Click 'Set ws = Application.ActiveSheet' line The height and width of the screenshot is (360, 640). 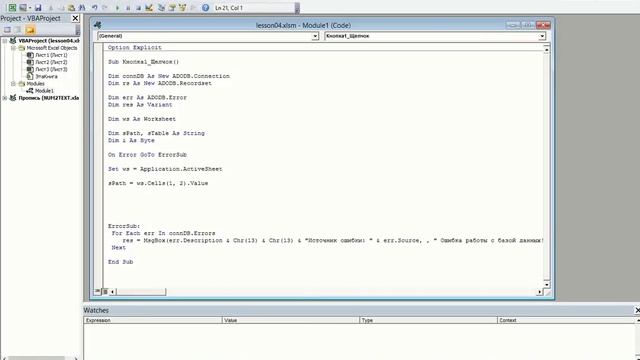tap(165, 169)
